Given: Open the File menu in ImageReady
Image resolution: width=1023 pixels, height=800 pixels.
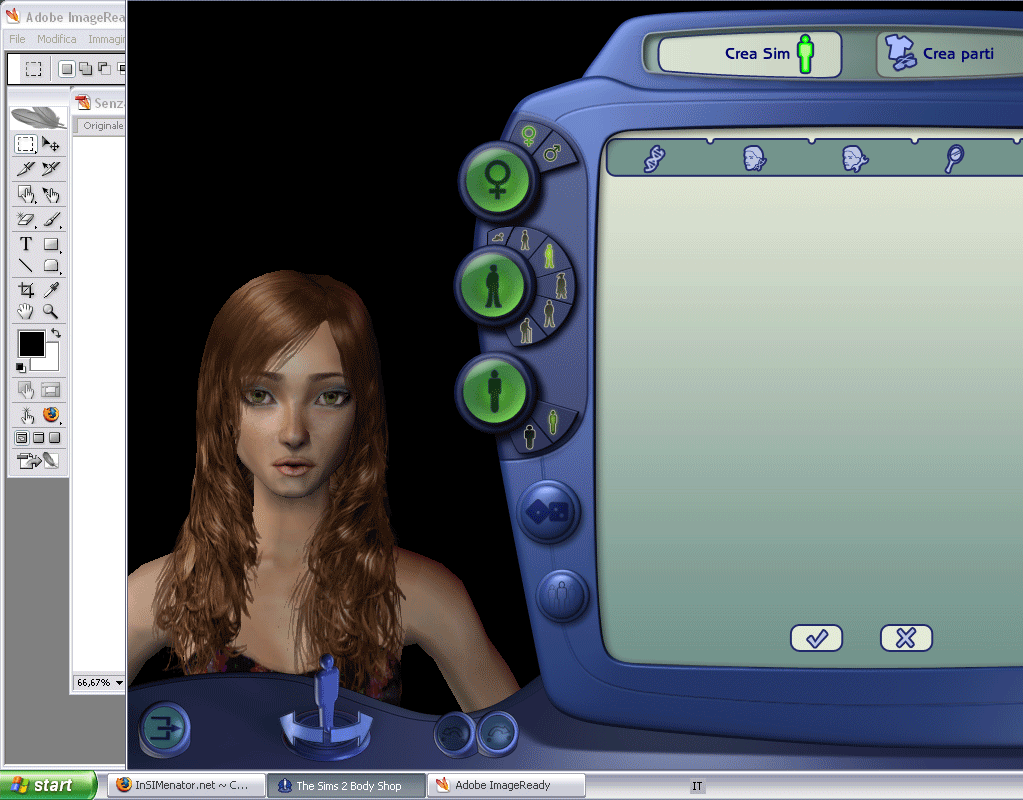Looking at the screenshot, I should click(x=17, y=39).
